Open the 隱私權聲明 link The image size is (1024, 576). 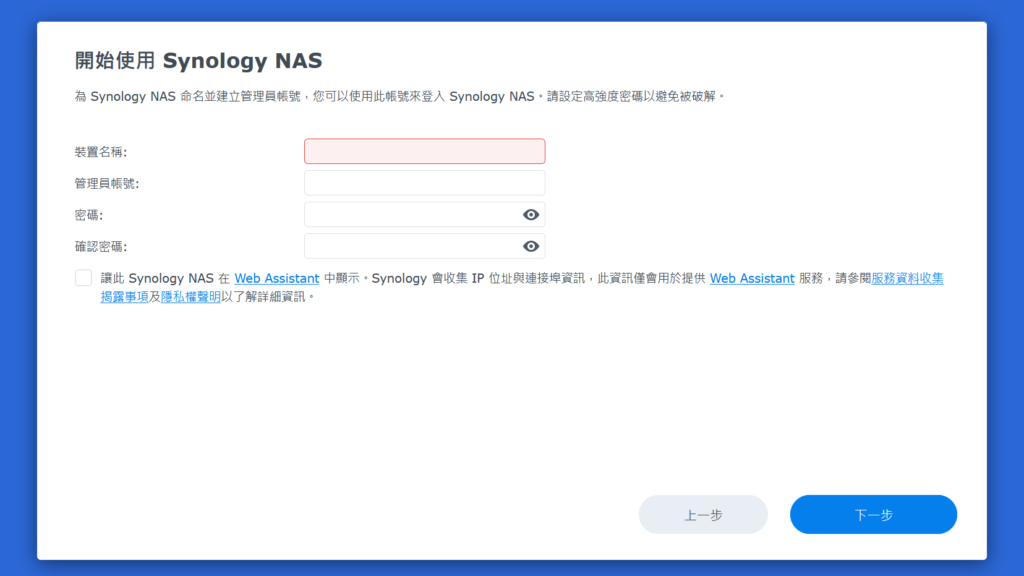[191, 297]
